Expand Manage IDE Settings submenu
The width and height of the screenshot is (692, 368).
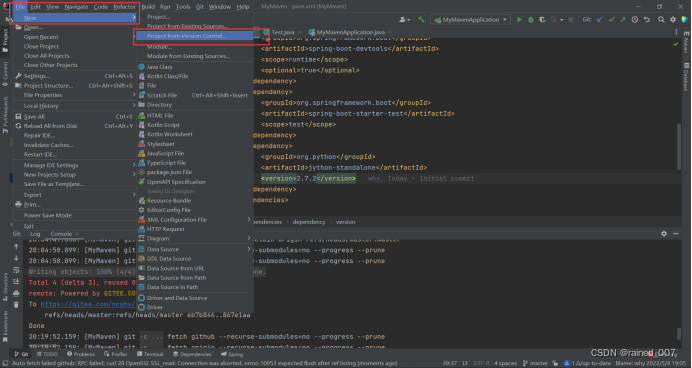click(75, 165)
